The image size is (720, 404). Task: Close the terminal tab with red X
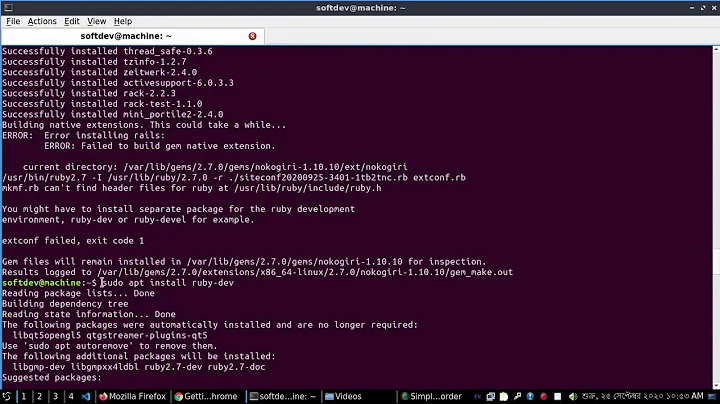point(252,36)
